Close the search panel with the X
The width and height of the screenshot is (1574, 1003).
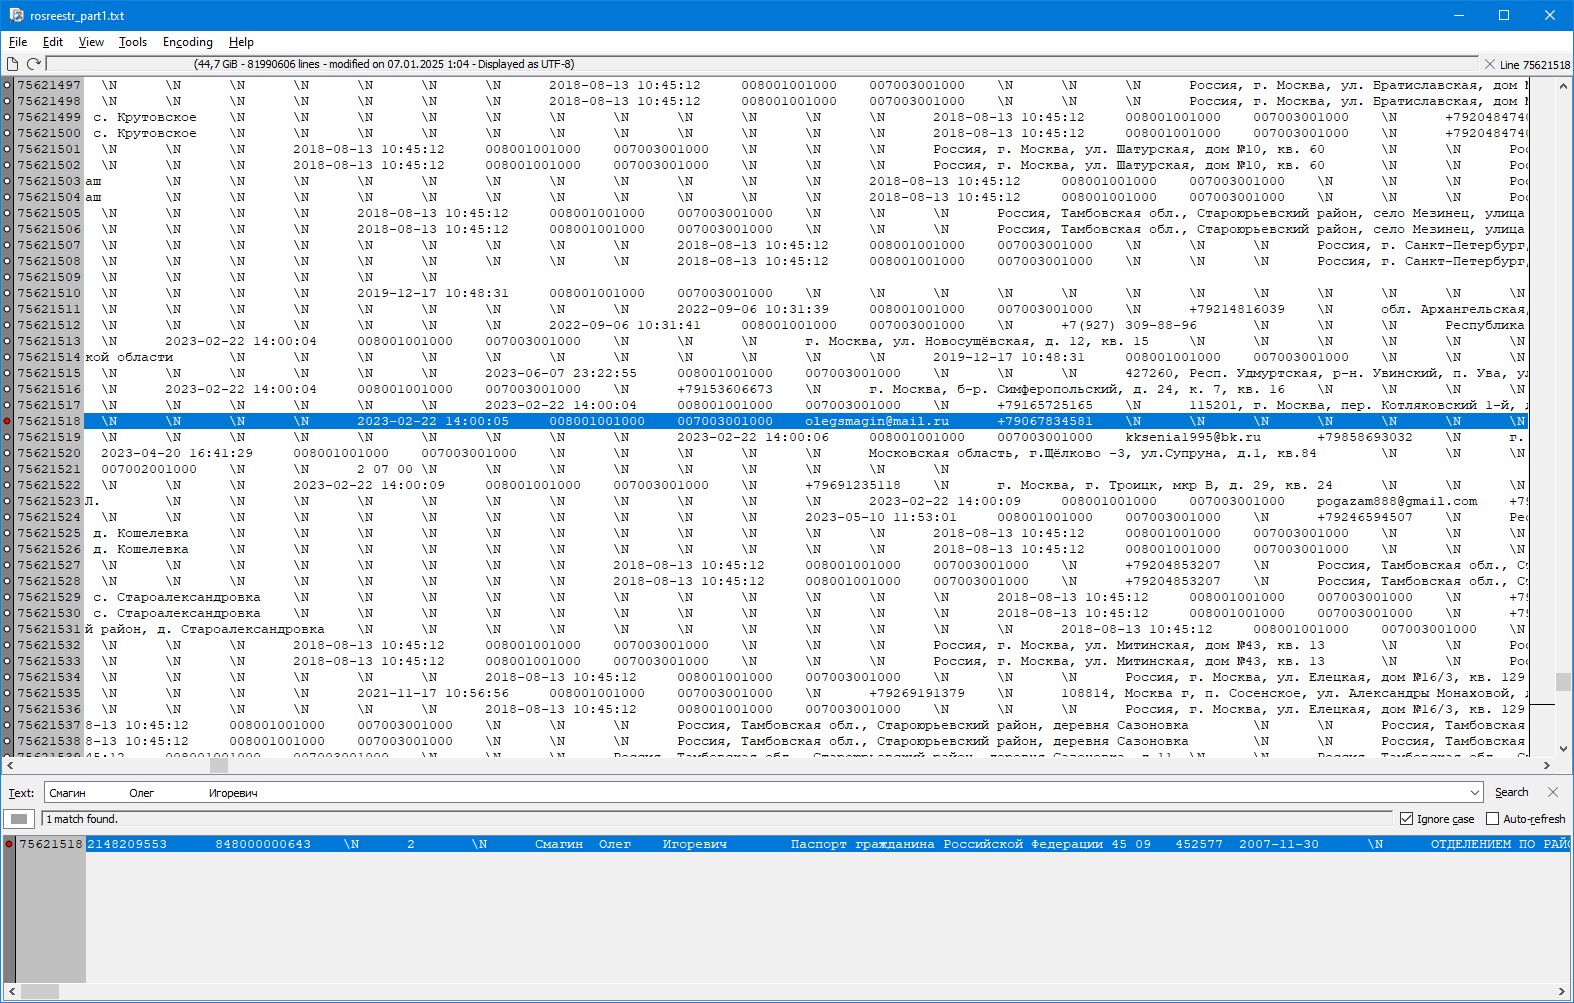click(x=1553, y=792)
